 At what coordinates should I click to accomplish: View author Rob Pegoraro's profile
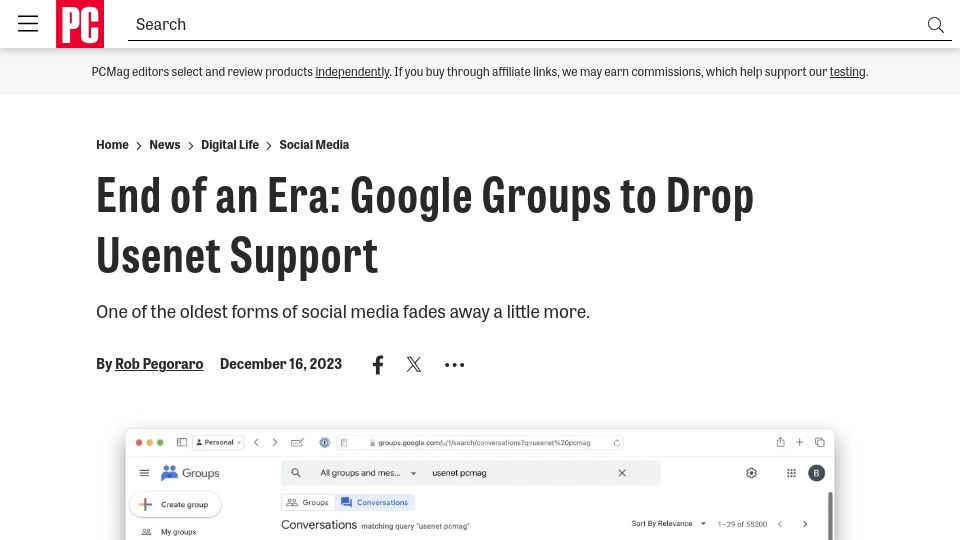159,364
